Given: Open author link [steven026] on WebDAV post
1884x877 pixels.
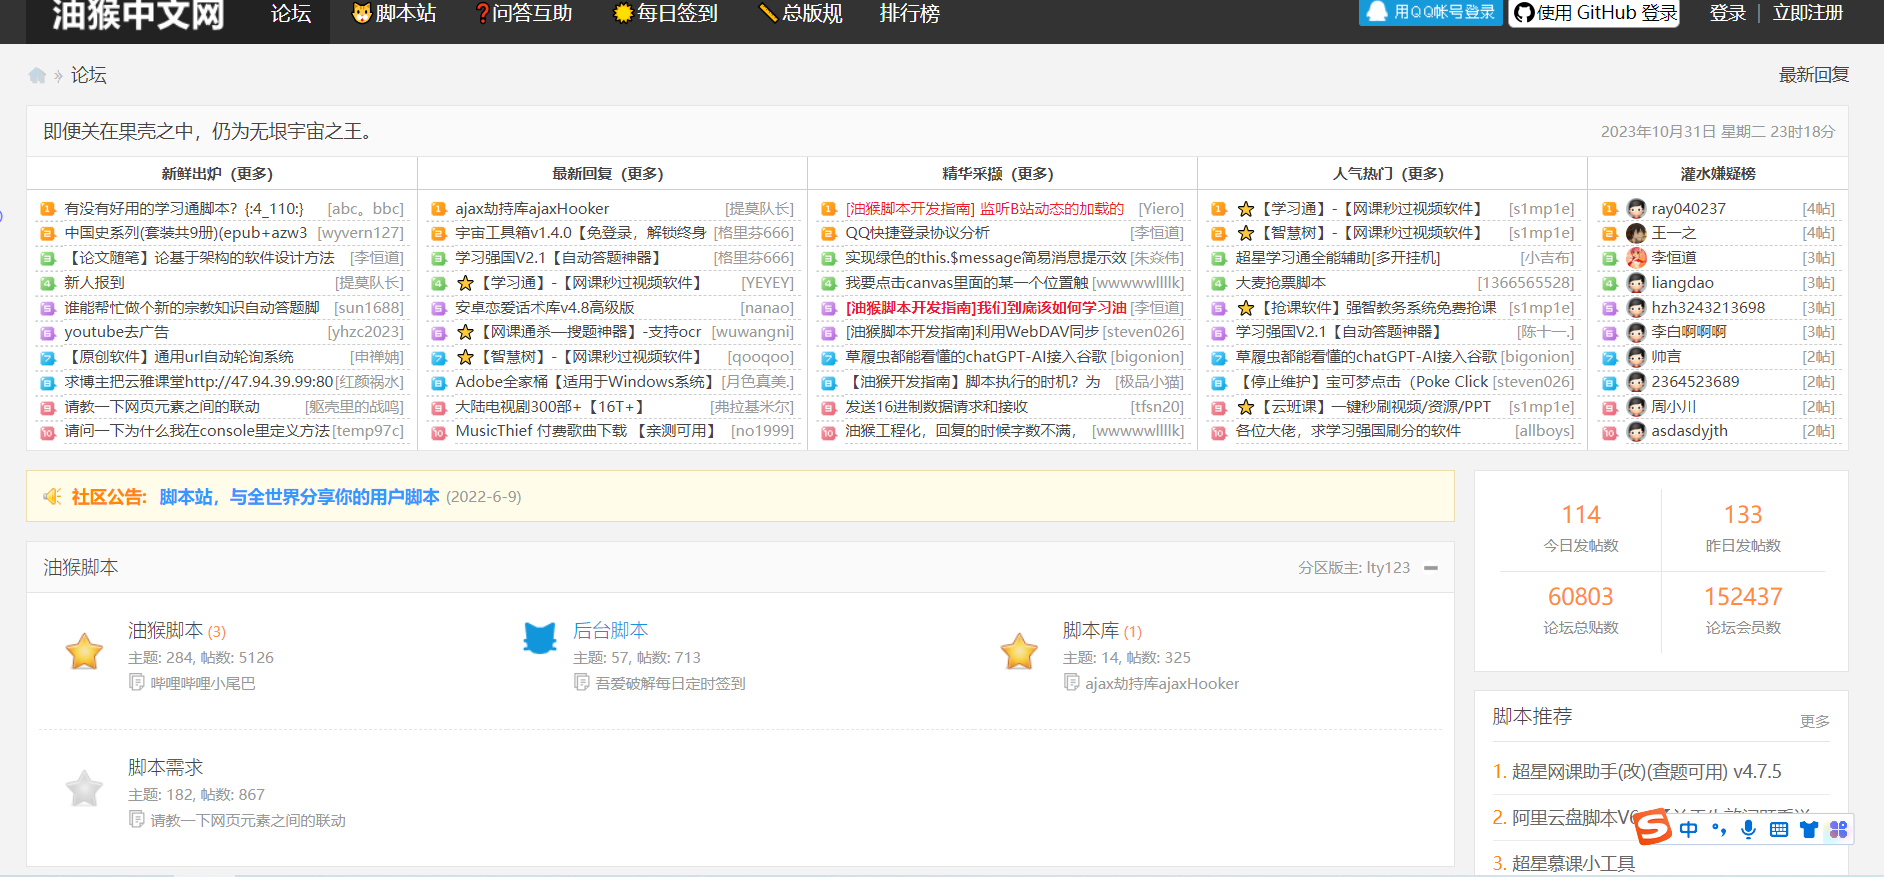Looking at the screenshot, I should tap(1143, 332).
